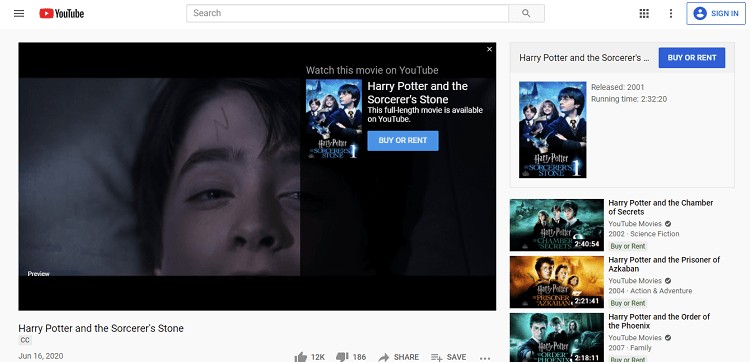Click overlay title 'Harry Potter and the Sorcerer's Stone'
750x362 pixels.
[418, 93]
